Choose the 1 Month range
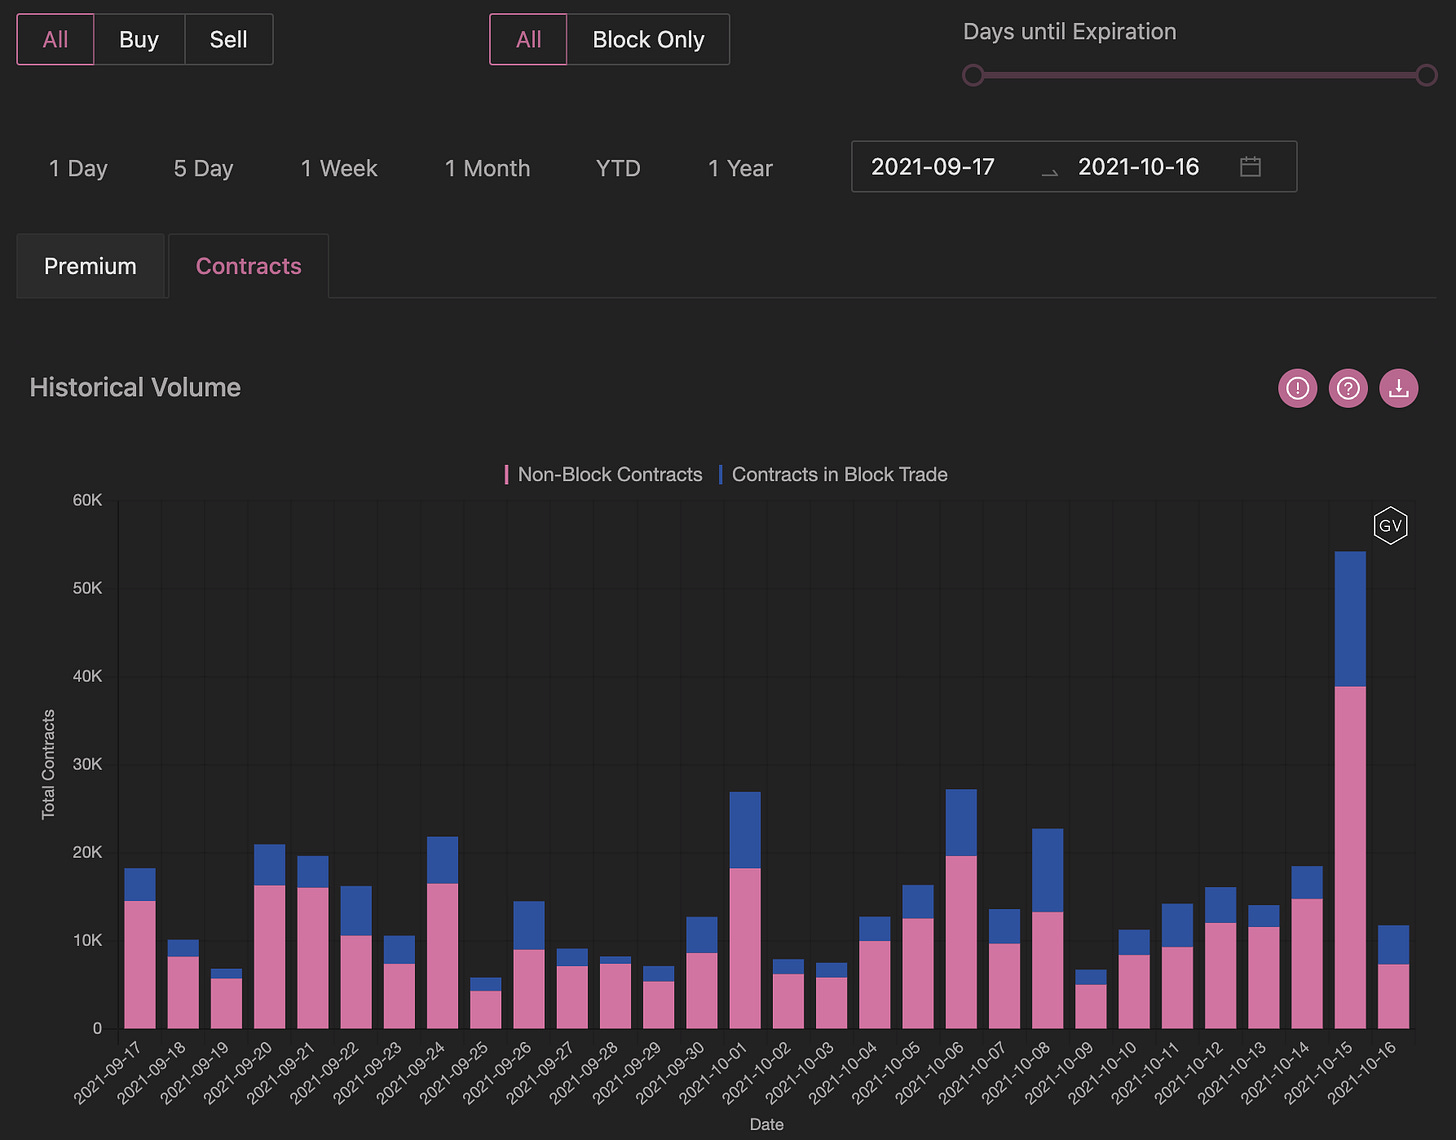This screenshot has height=1140, width=1456. point(487,168)
